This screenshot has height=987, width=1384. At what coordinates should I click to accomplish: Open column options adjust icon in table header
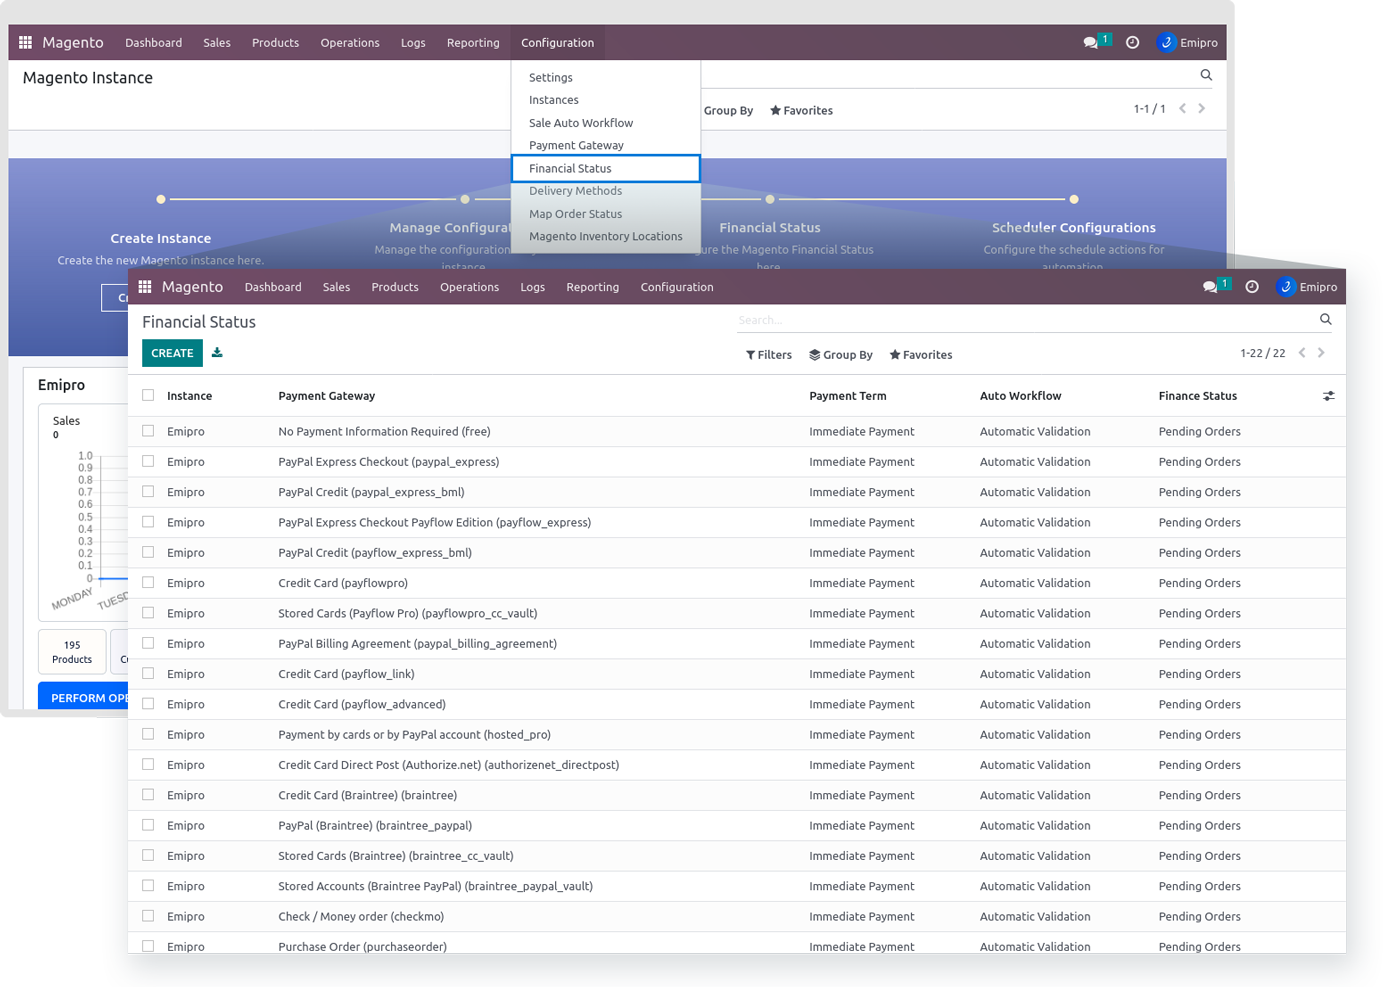point(1328,396)
